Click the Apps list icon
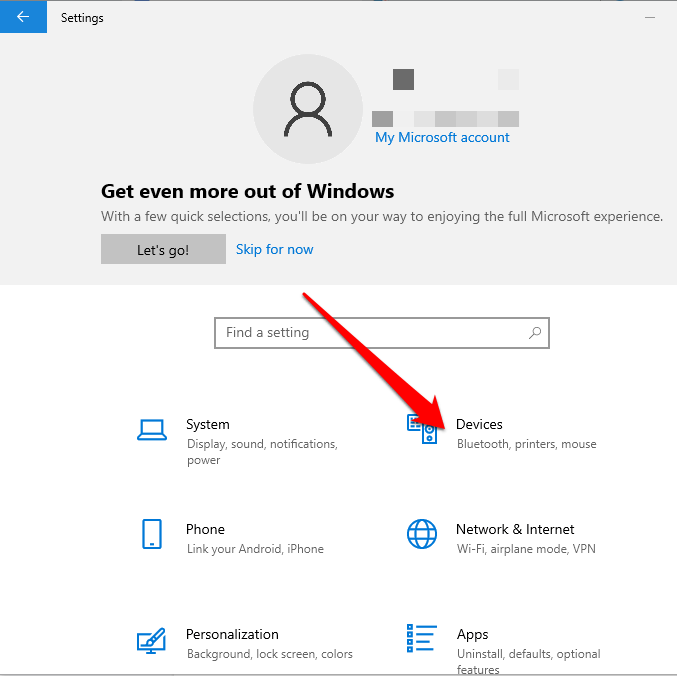This screenshot has width=677, height=676. [x=422, y=639]
